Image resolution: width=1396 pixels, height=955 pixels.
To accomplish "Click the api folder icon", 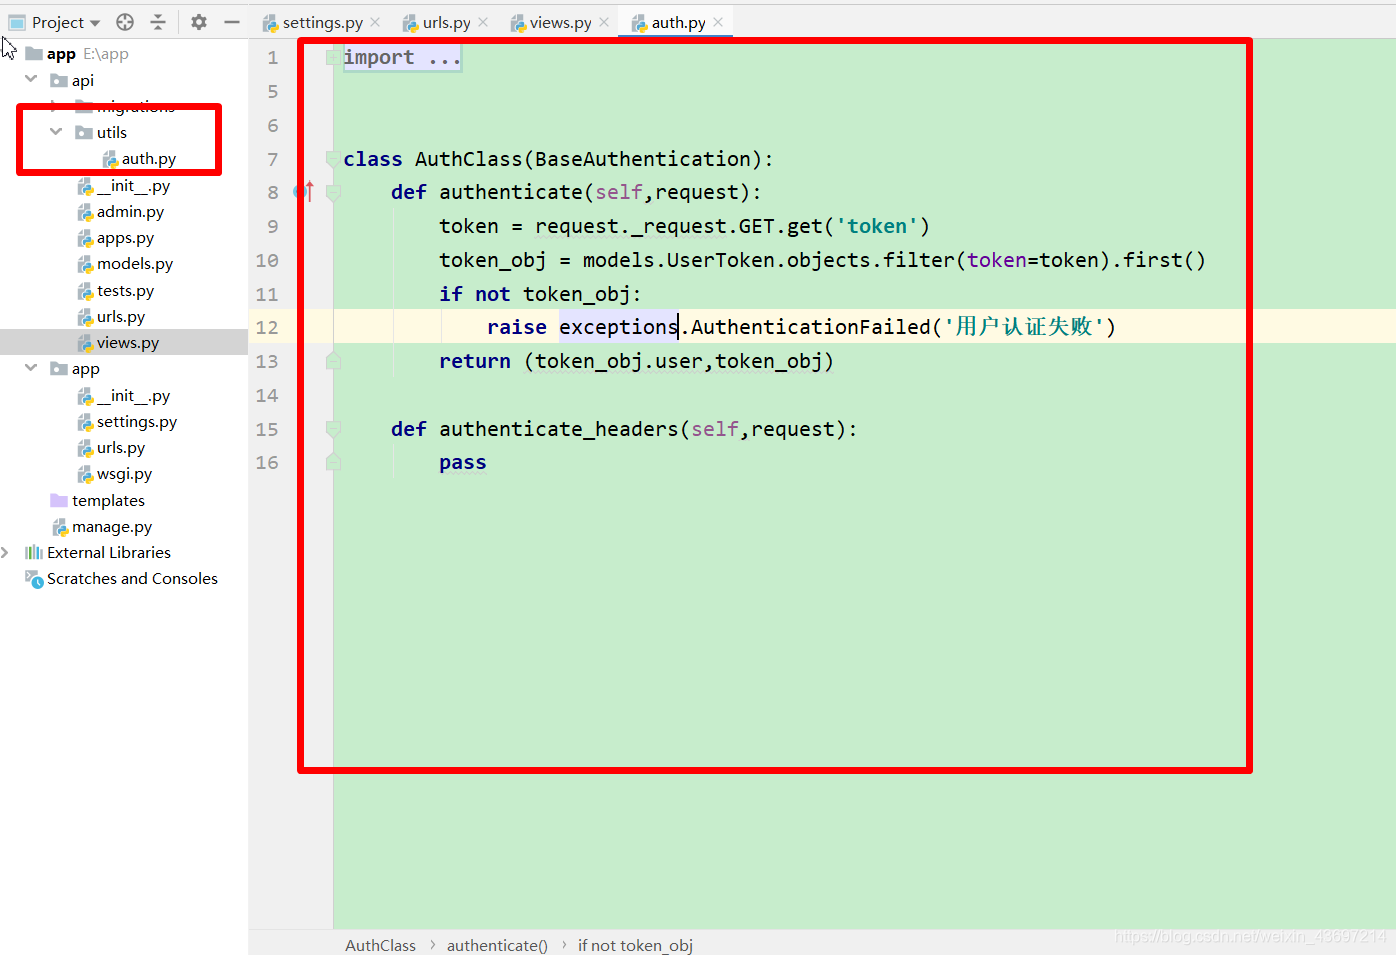I will click(59, 80).
